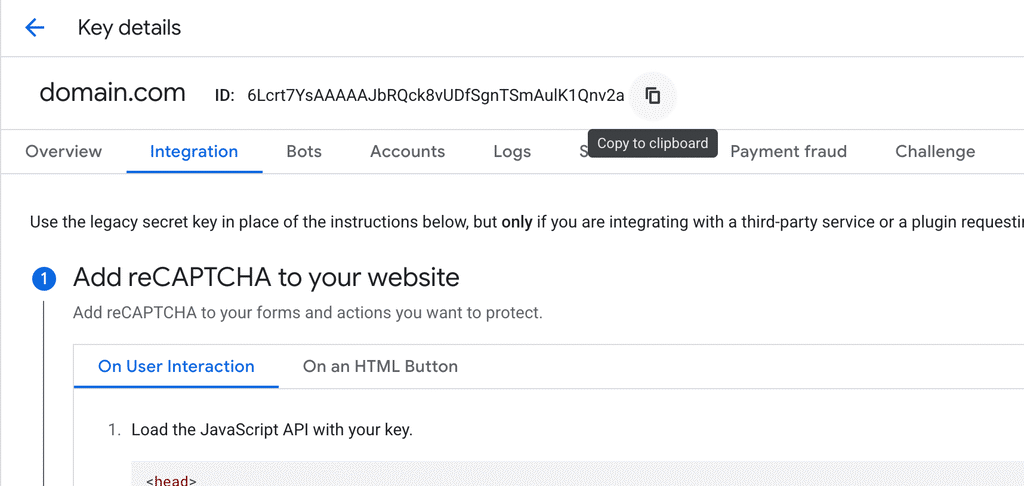Click the Key details page title

point(129,27)
